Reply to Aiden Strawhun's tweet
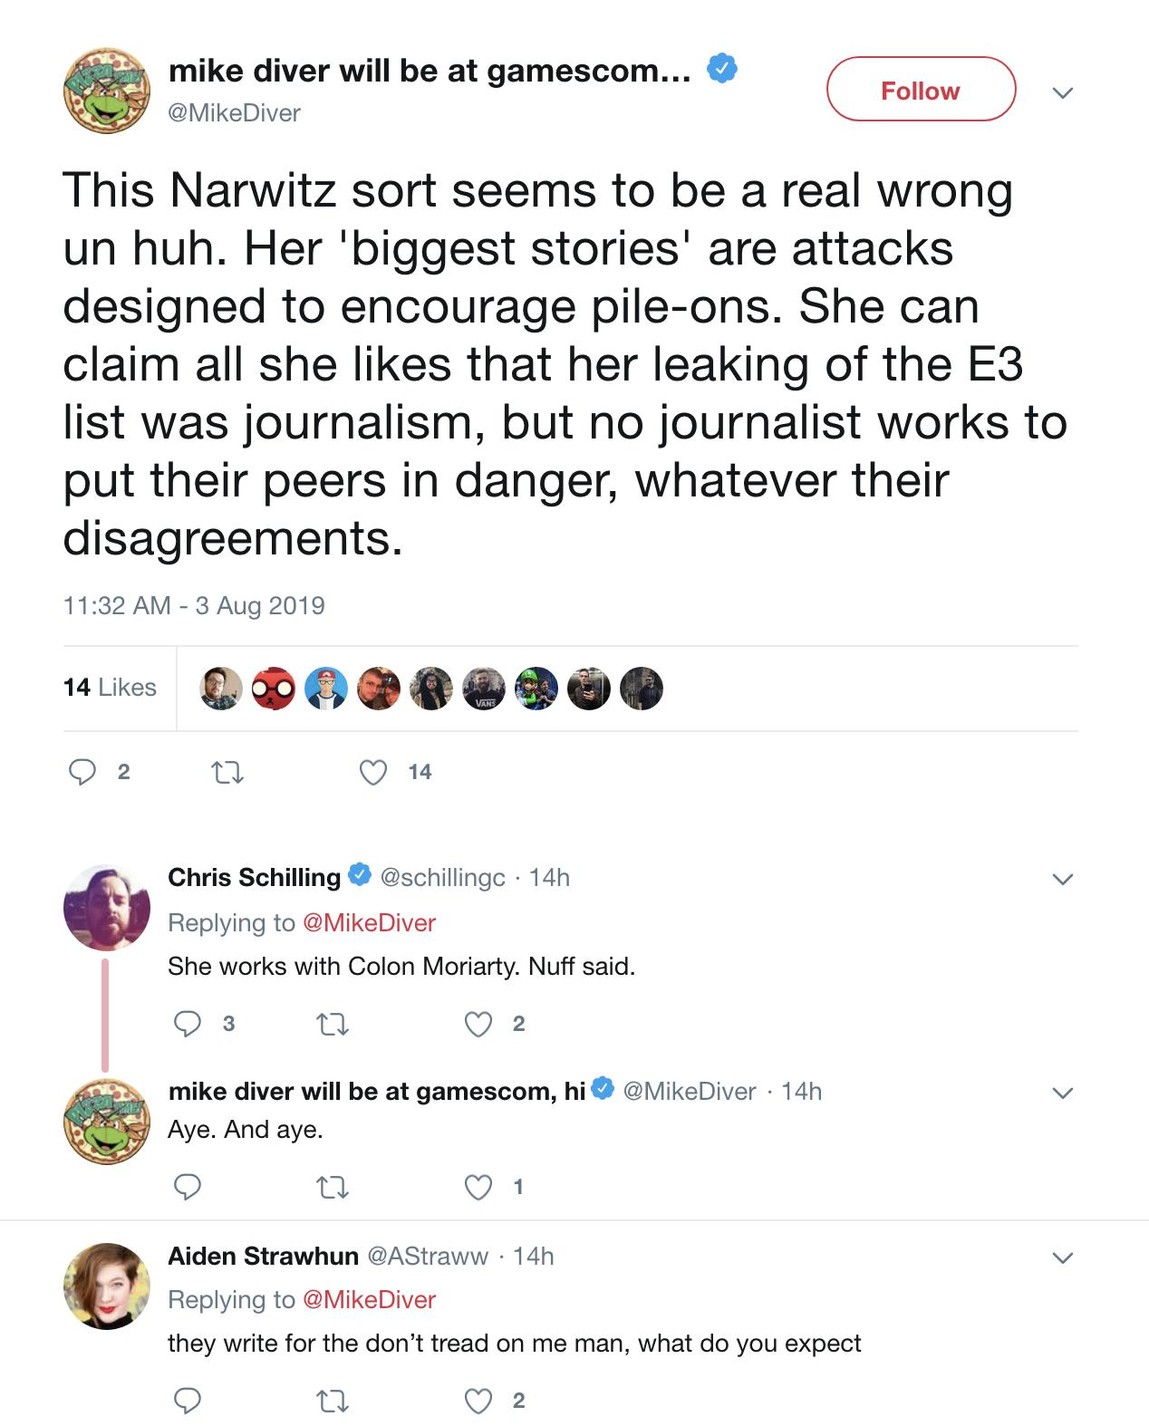This screenshot has height=1426, width=1149. tap(188, 1400)
